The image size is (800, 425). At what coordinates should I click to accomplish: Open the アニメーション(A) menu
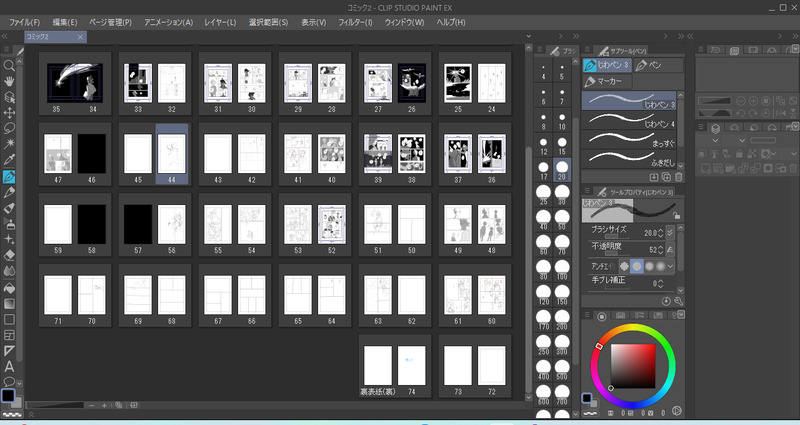pos(168,22)
